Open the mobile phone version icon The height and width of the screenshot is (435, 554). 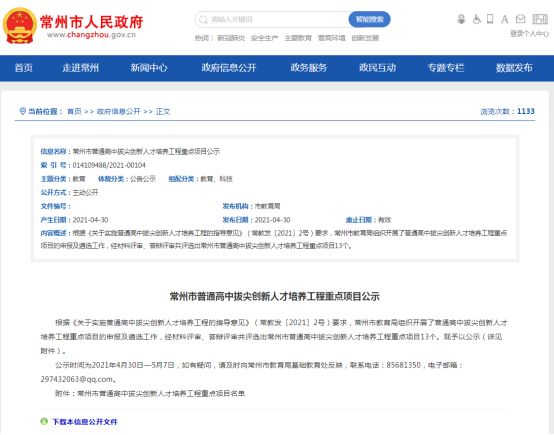coord(490,19)
